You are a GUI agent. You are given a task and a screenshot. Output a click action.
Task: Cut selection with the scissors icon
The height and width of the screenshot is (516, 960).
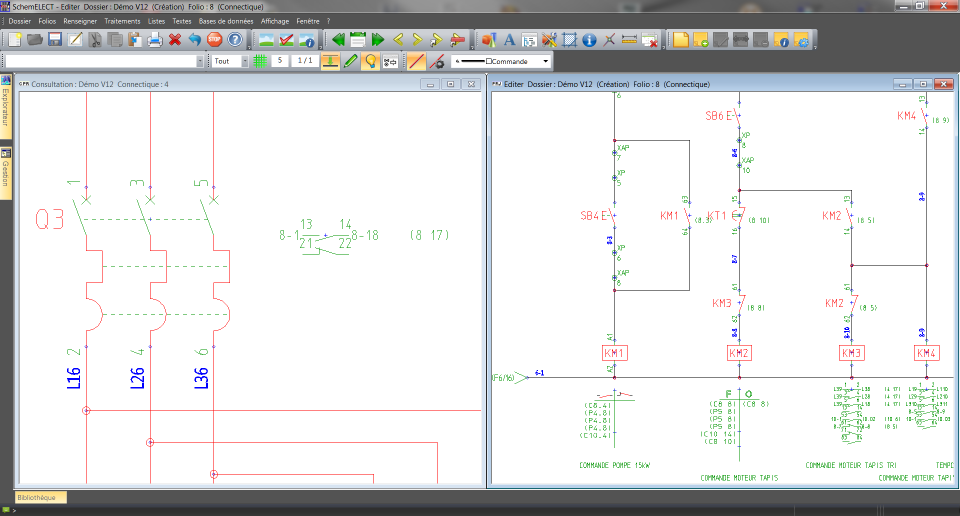click(x=95, y=40)
